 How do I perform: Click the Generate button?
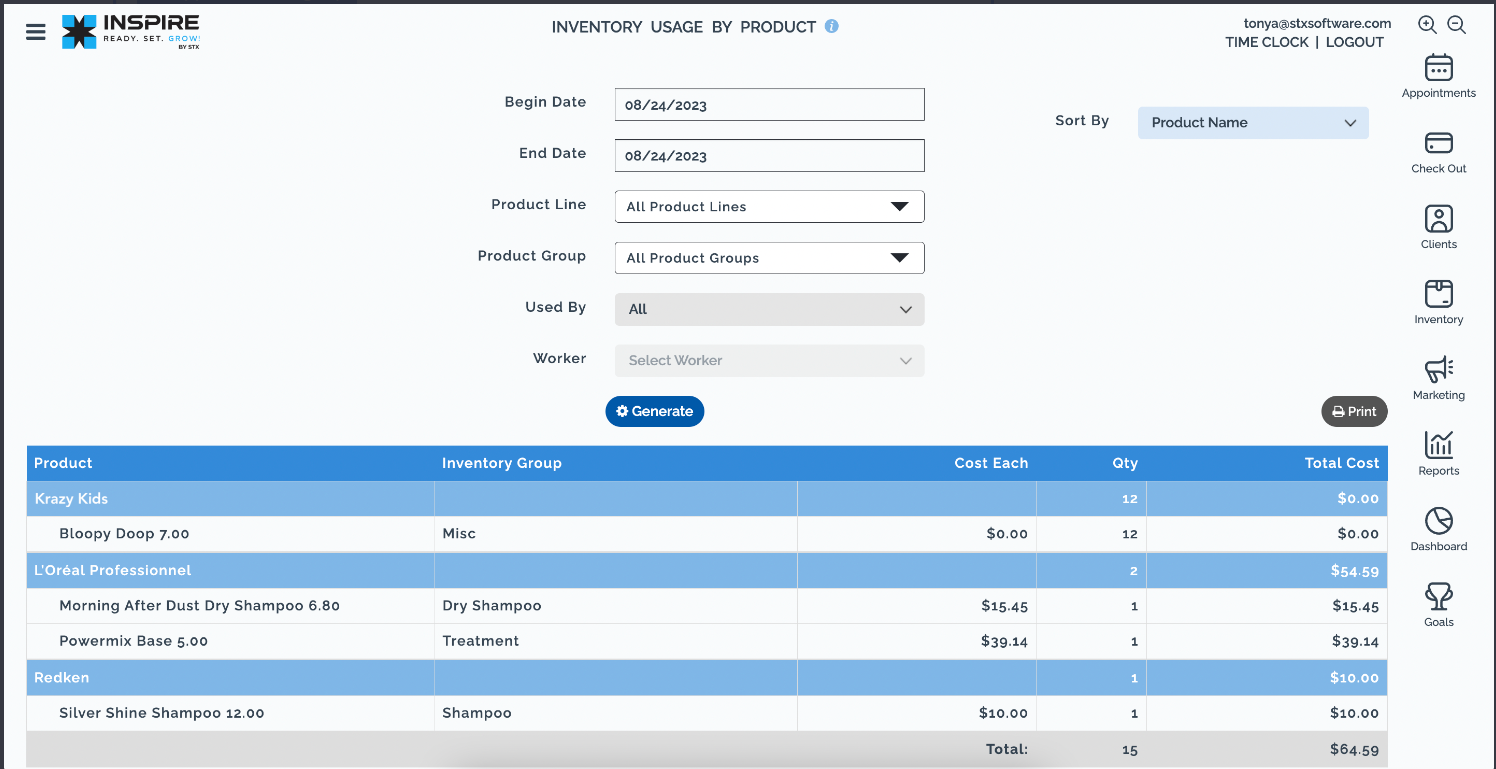655,411
